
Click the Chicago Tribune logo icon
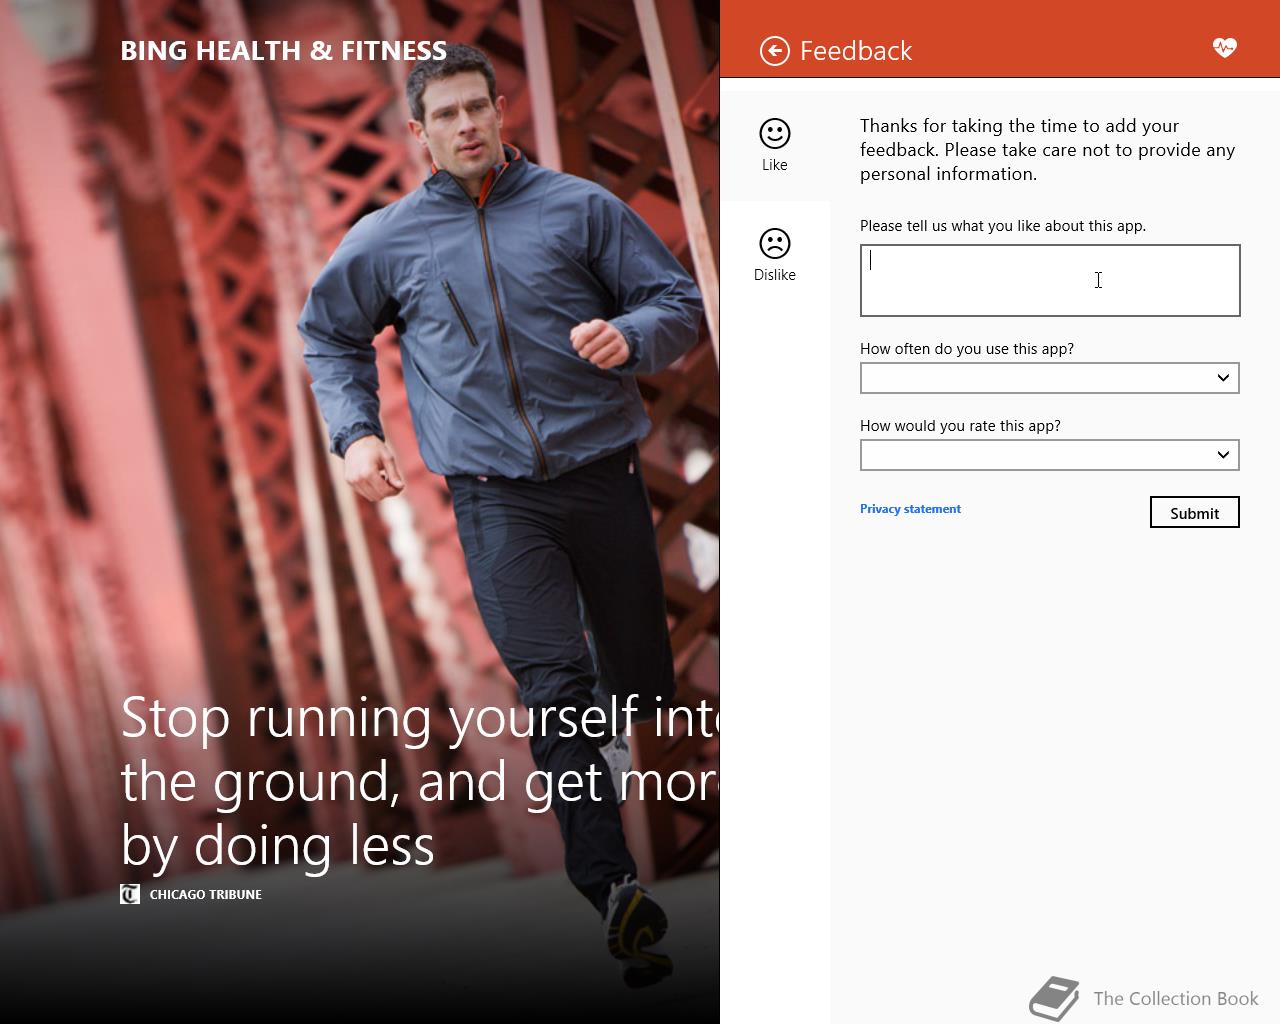click(130, 894)
